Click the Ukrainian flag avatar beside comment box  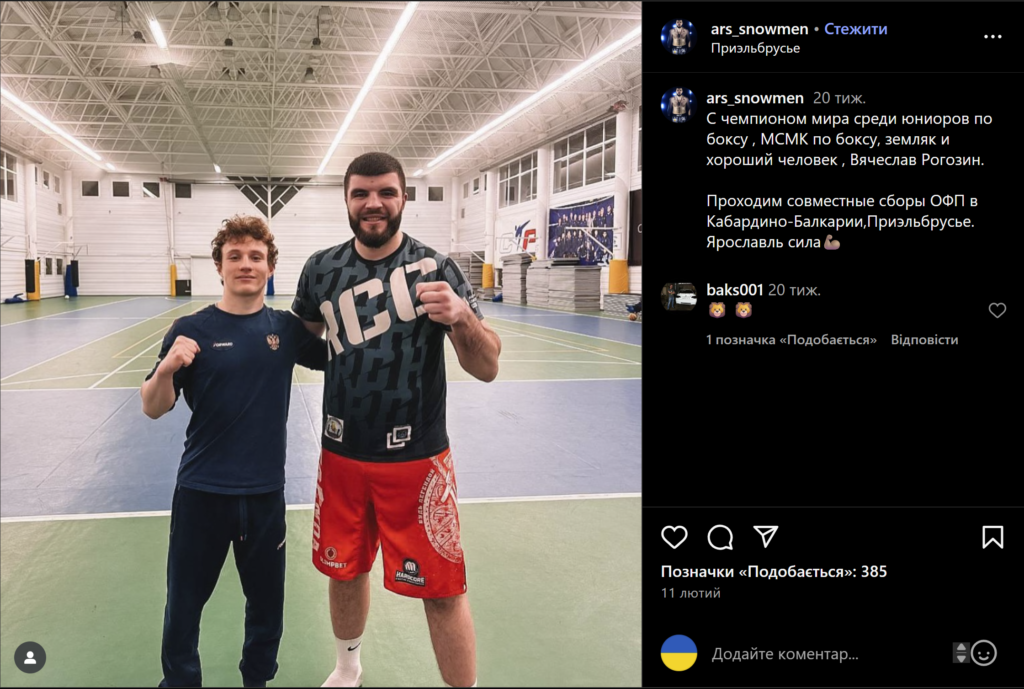679,653
